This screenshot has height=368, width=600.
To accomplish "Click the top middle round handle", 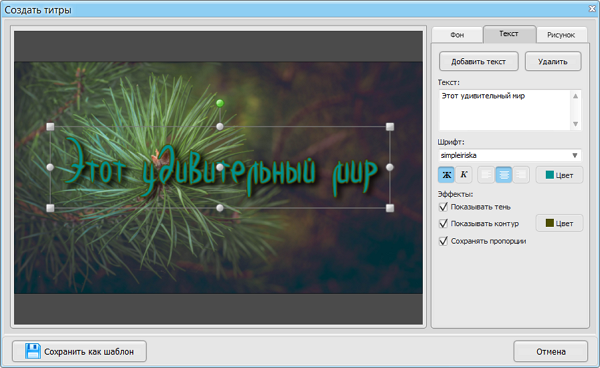I will tap(220, 127).
